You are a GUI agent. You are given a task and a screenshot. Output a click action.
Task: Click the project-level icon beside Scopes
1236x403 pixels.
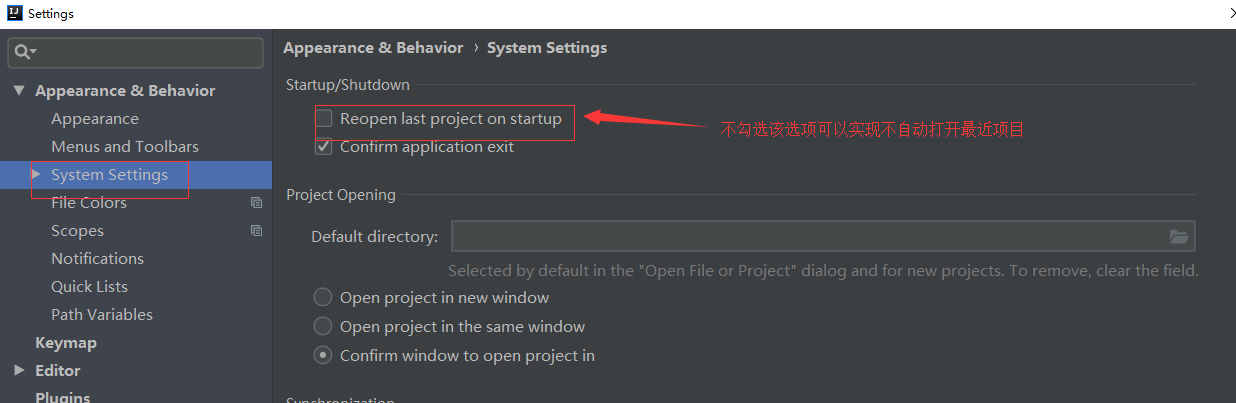257,231
